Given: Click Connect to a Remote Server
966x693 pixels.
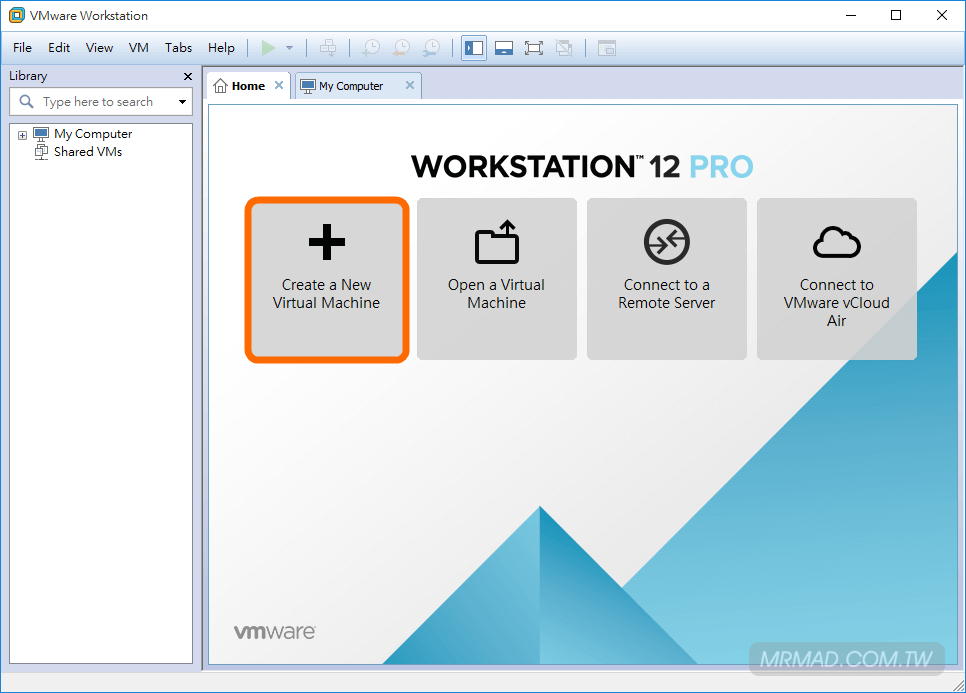Looking at the screenshot, I should point(667,279).
